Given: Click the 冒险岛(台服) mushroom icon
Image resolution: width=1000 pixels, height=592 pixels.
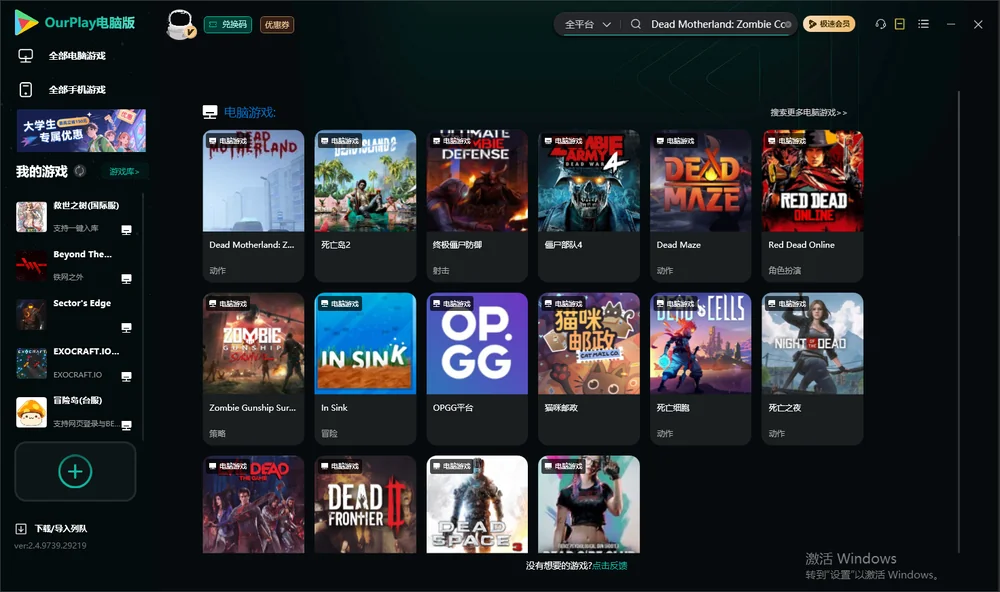Looking at the screenshot, I should [x=31, y=412].
